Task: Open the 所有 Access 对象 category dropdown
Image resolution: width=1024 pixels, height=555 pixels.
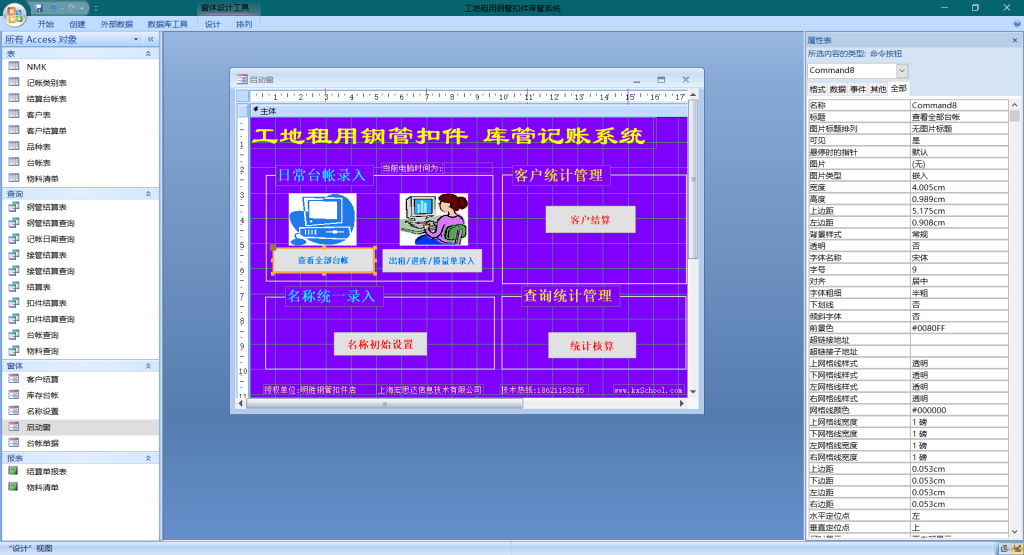Action: coord(136,39)
